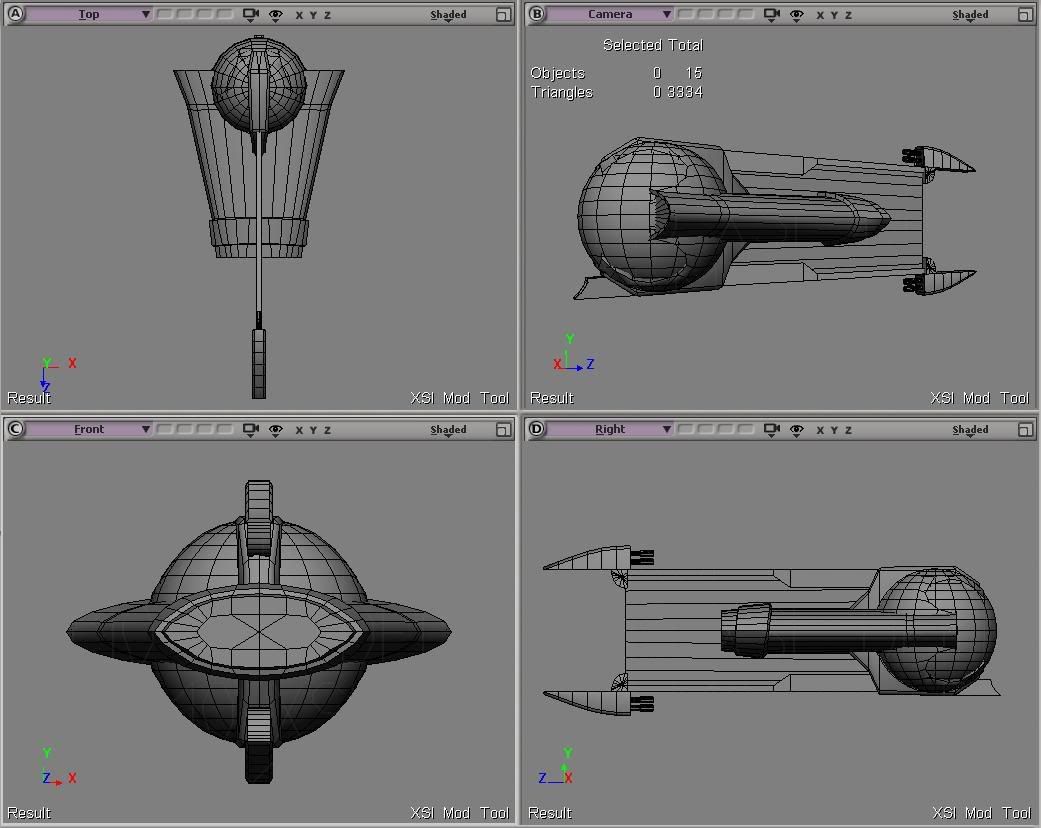Click 'XSI Mod Tool' text in Camera viewport
Image resolution: width=1041 pixels, height=828 pixels.
[980, 398]
